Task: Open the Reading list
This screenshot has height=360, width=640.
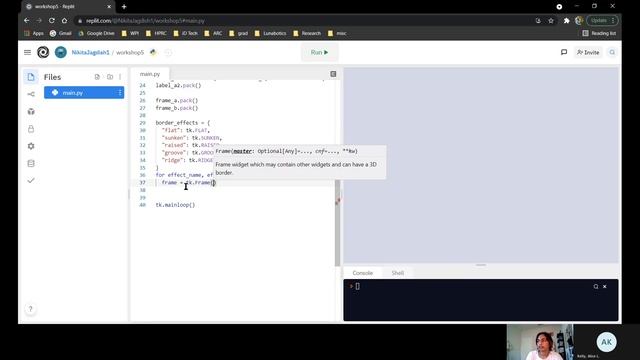Action: pos(599,33)
